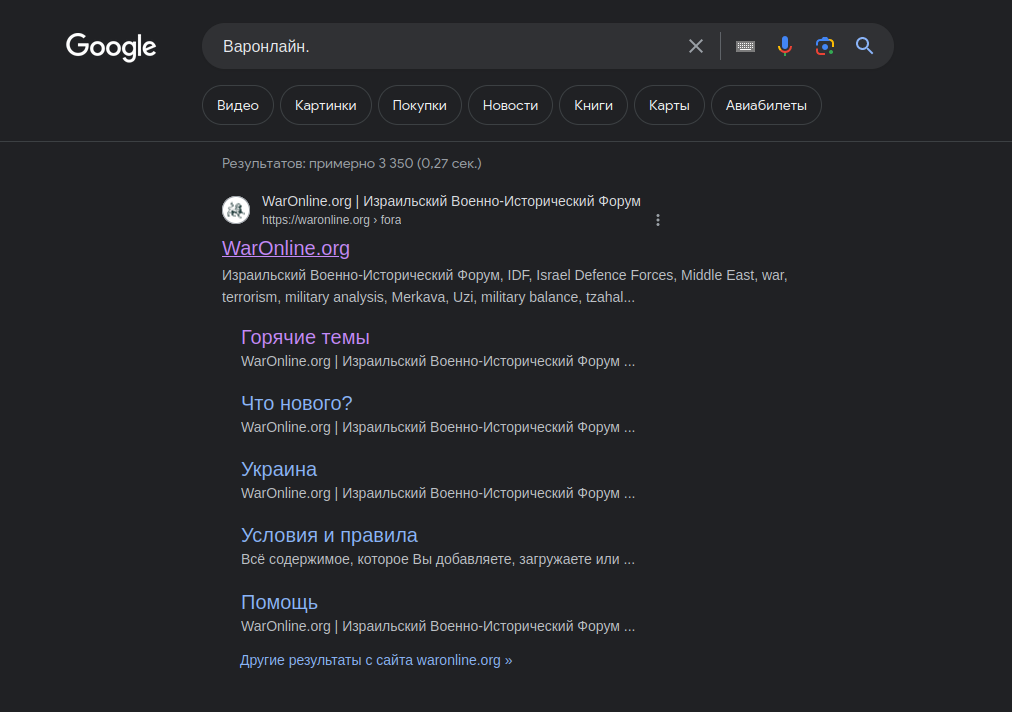Click snippet Всё содержимое, которое Вы добавляете
Viewport: 1012px width, 712px height.
click(438, 560)
